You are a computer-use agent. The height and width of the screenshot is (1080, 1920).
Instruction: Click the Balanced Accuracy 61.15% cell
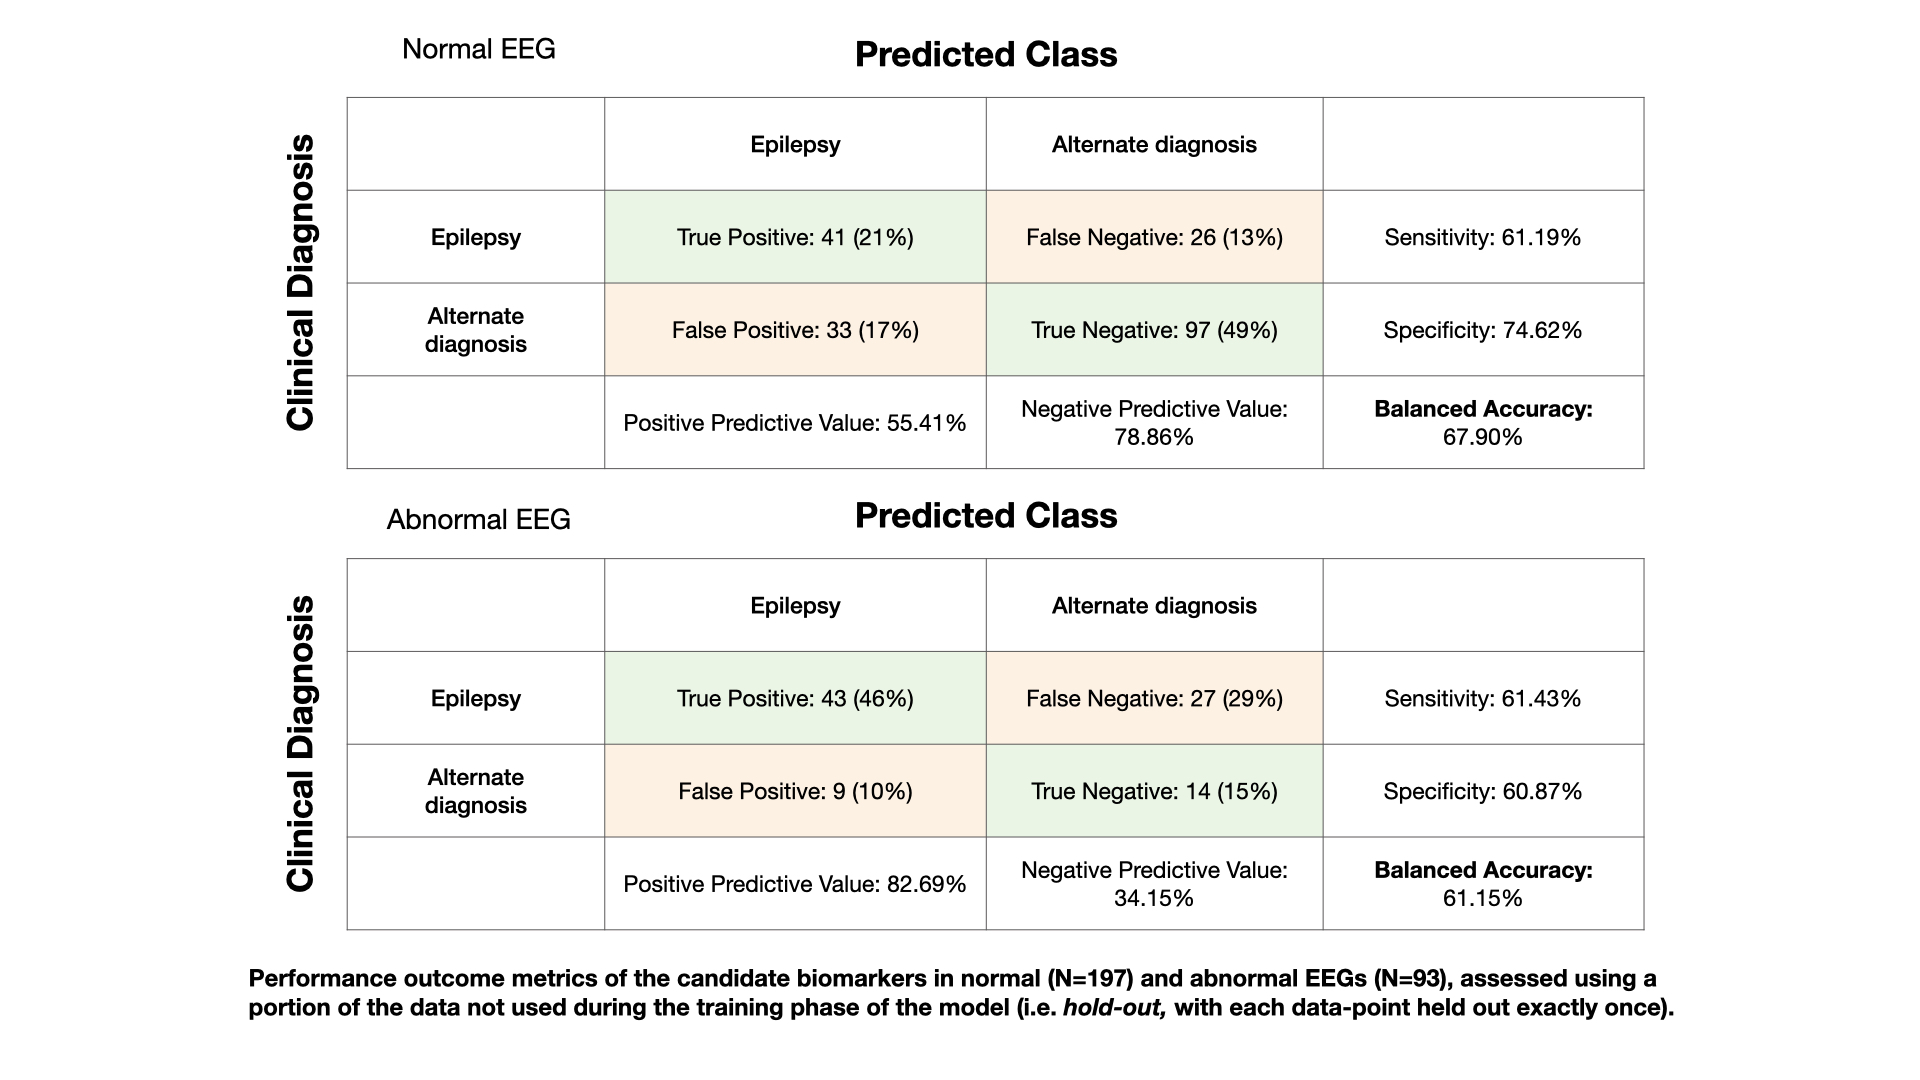[x=1482, y=884]
